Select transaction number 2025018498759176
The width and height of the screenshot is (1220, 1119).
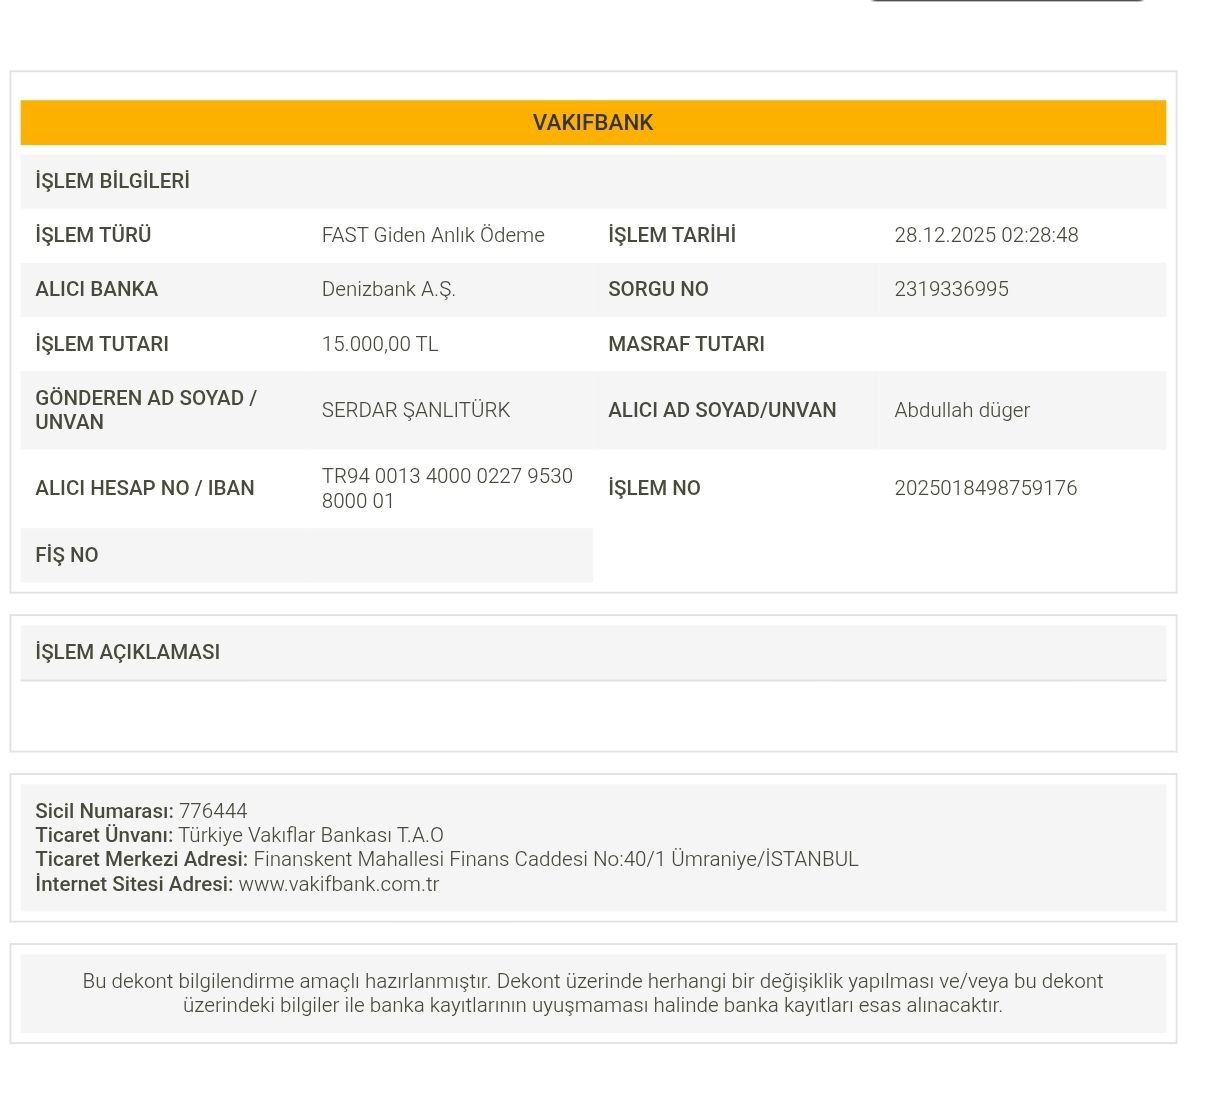click(985, 488)
